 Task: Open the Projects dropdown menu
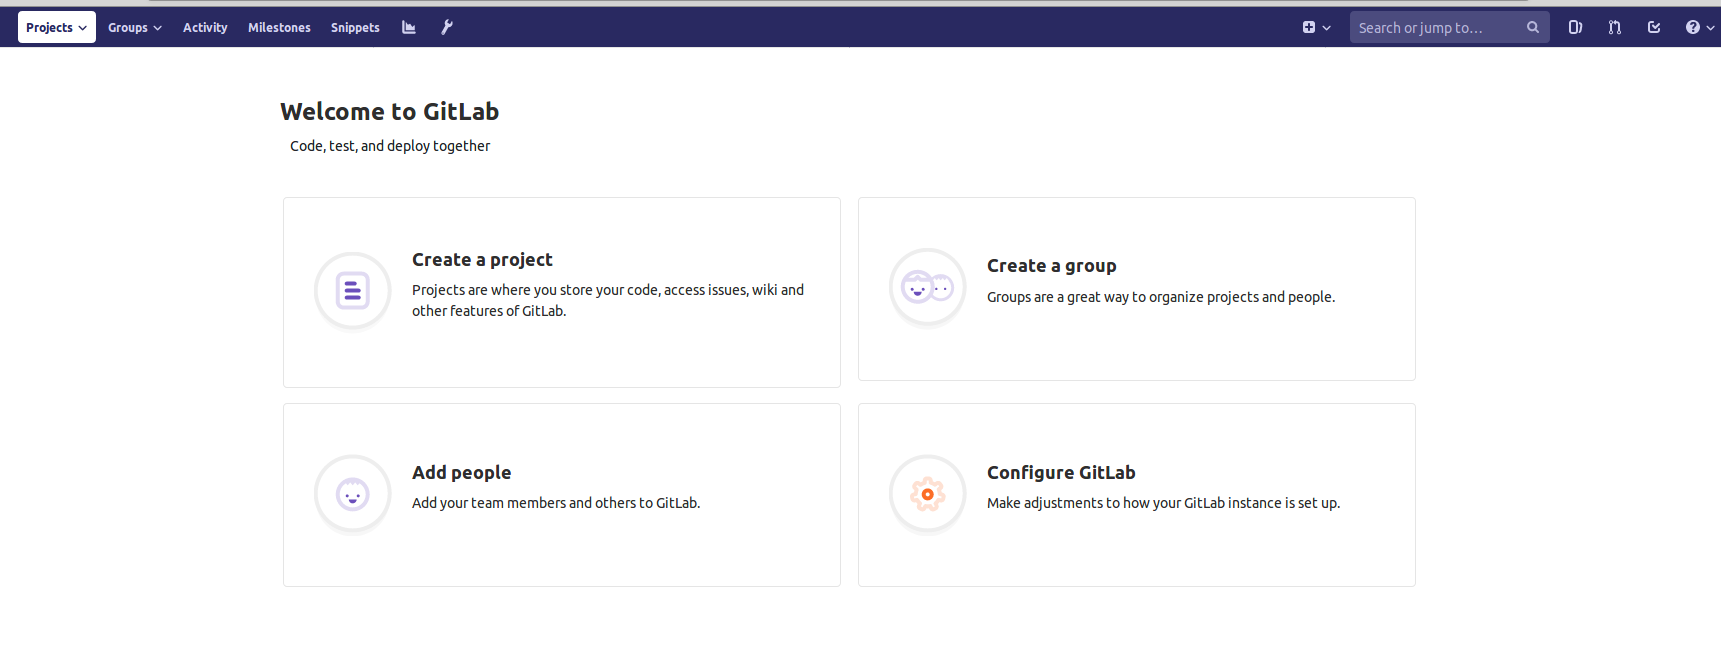click(56, 27)
